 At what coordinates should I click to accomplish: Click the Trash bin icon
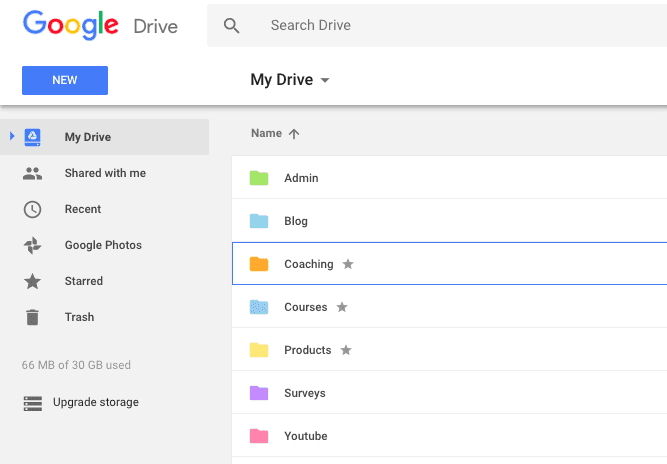[x=33, y=318]
